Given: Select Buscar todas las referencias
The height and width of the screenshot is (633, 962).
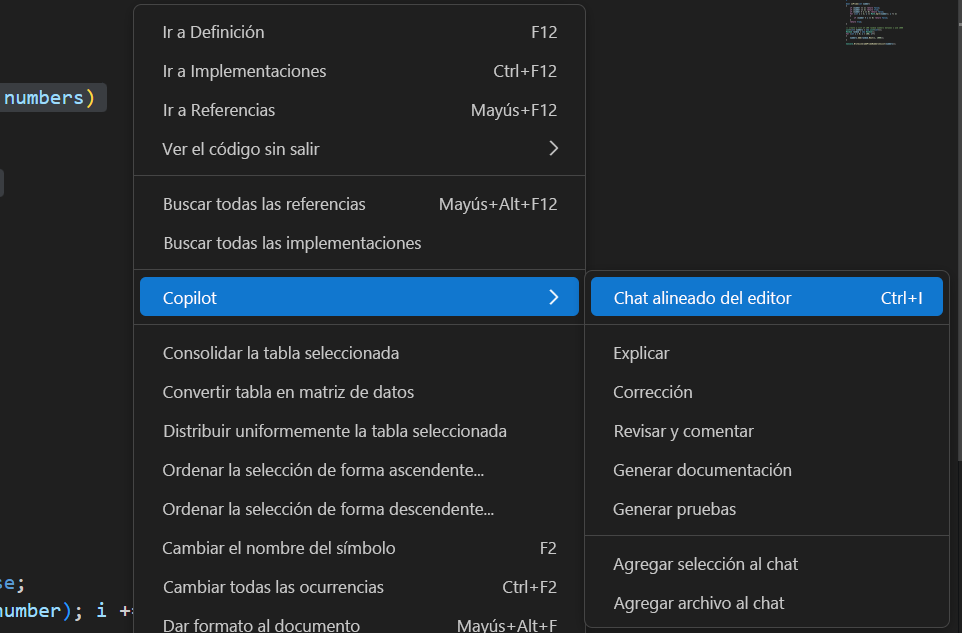Looking at the screenshot, I should [264, 203].
